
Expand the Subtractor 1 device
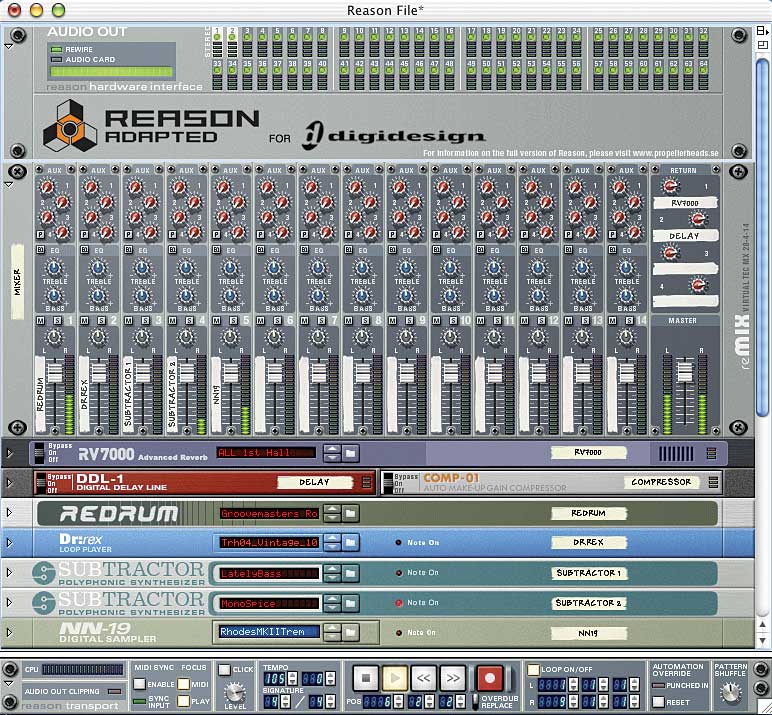tap(9, 573)
